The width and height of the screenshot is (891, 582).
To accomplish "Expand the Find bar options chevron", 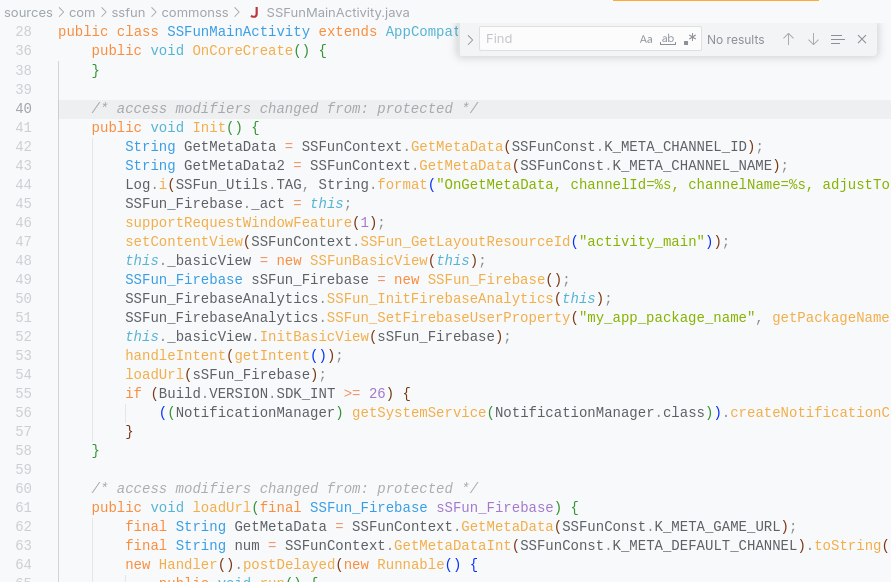I will 469,40.
